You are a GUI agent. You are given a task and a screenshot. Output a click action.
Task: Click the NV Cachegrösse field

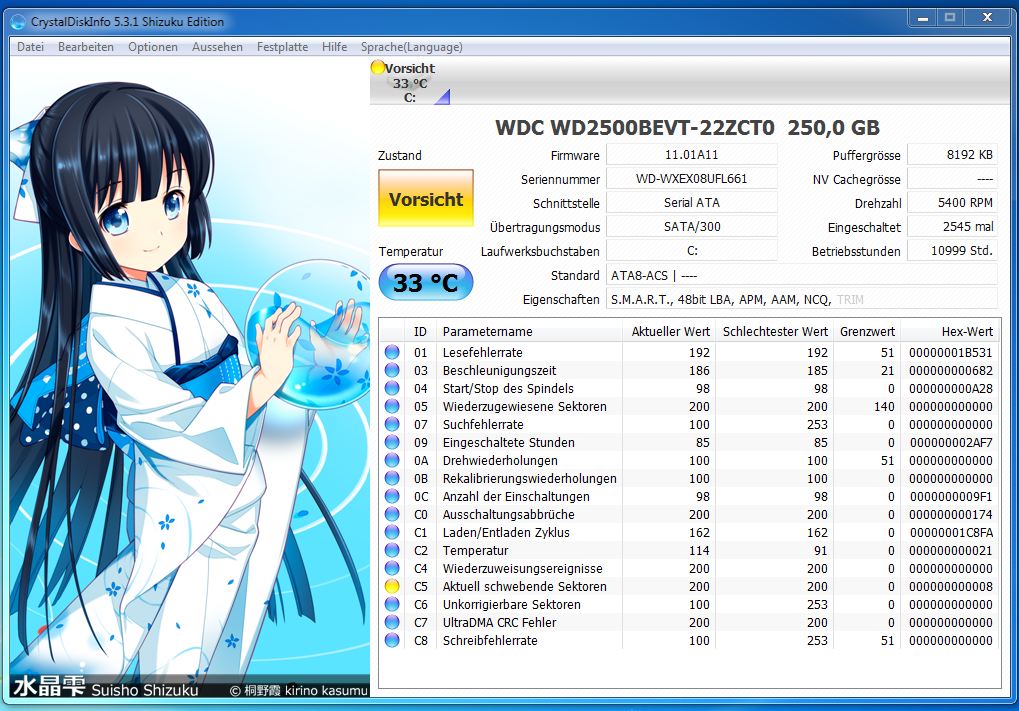point(952,179)
